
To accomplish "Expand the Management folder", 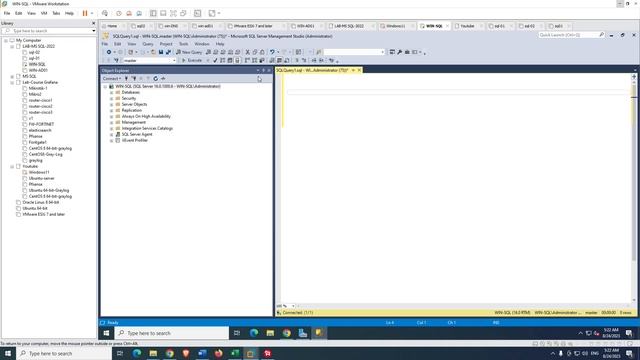I will [111, 122].
